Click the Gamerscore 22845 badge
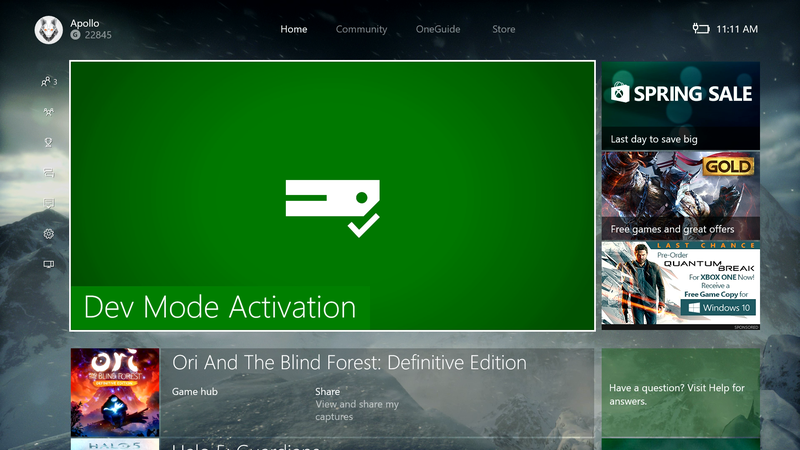Screen dimensions: 800x450 (x=92, y=35)
